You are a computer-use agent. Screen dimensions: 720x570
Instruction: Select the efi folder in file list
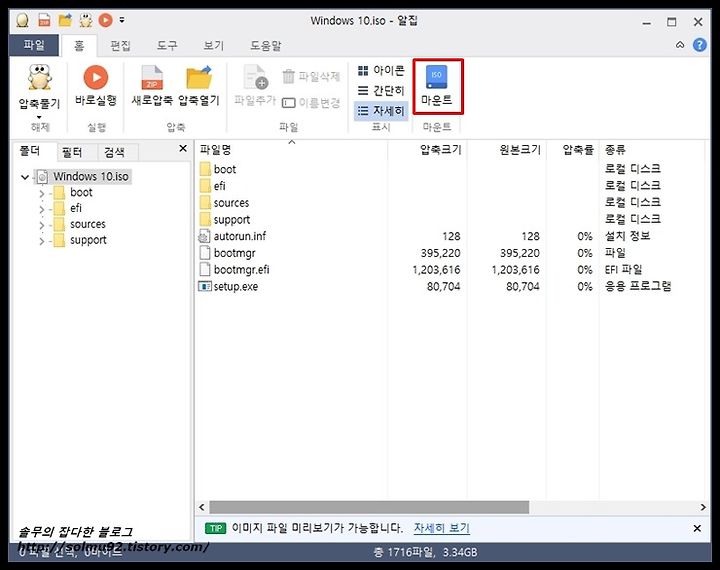219,186
